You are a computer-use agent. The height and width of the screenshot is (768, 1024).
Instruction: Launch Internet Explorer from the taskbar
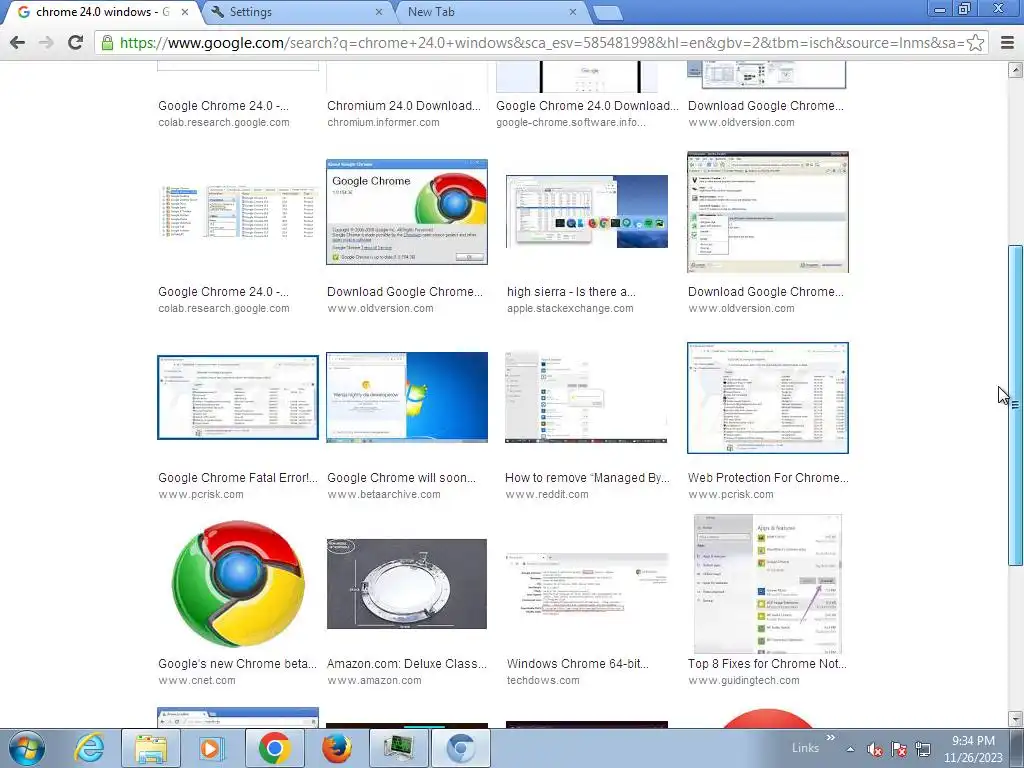(x=89, y=748)
